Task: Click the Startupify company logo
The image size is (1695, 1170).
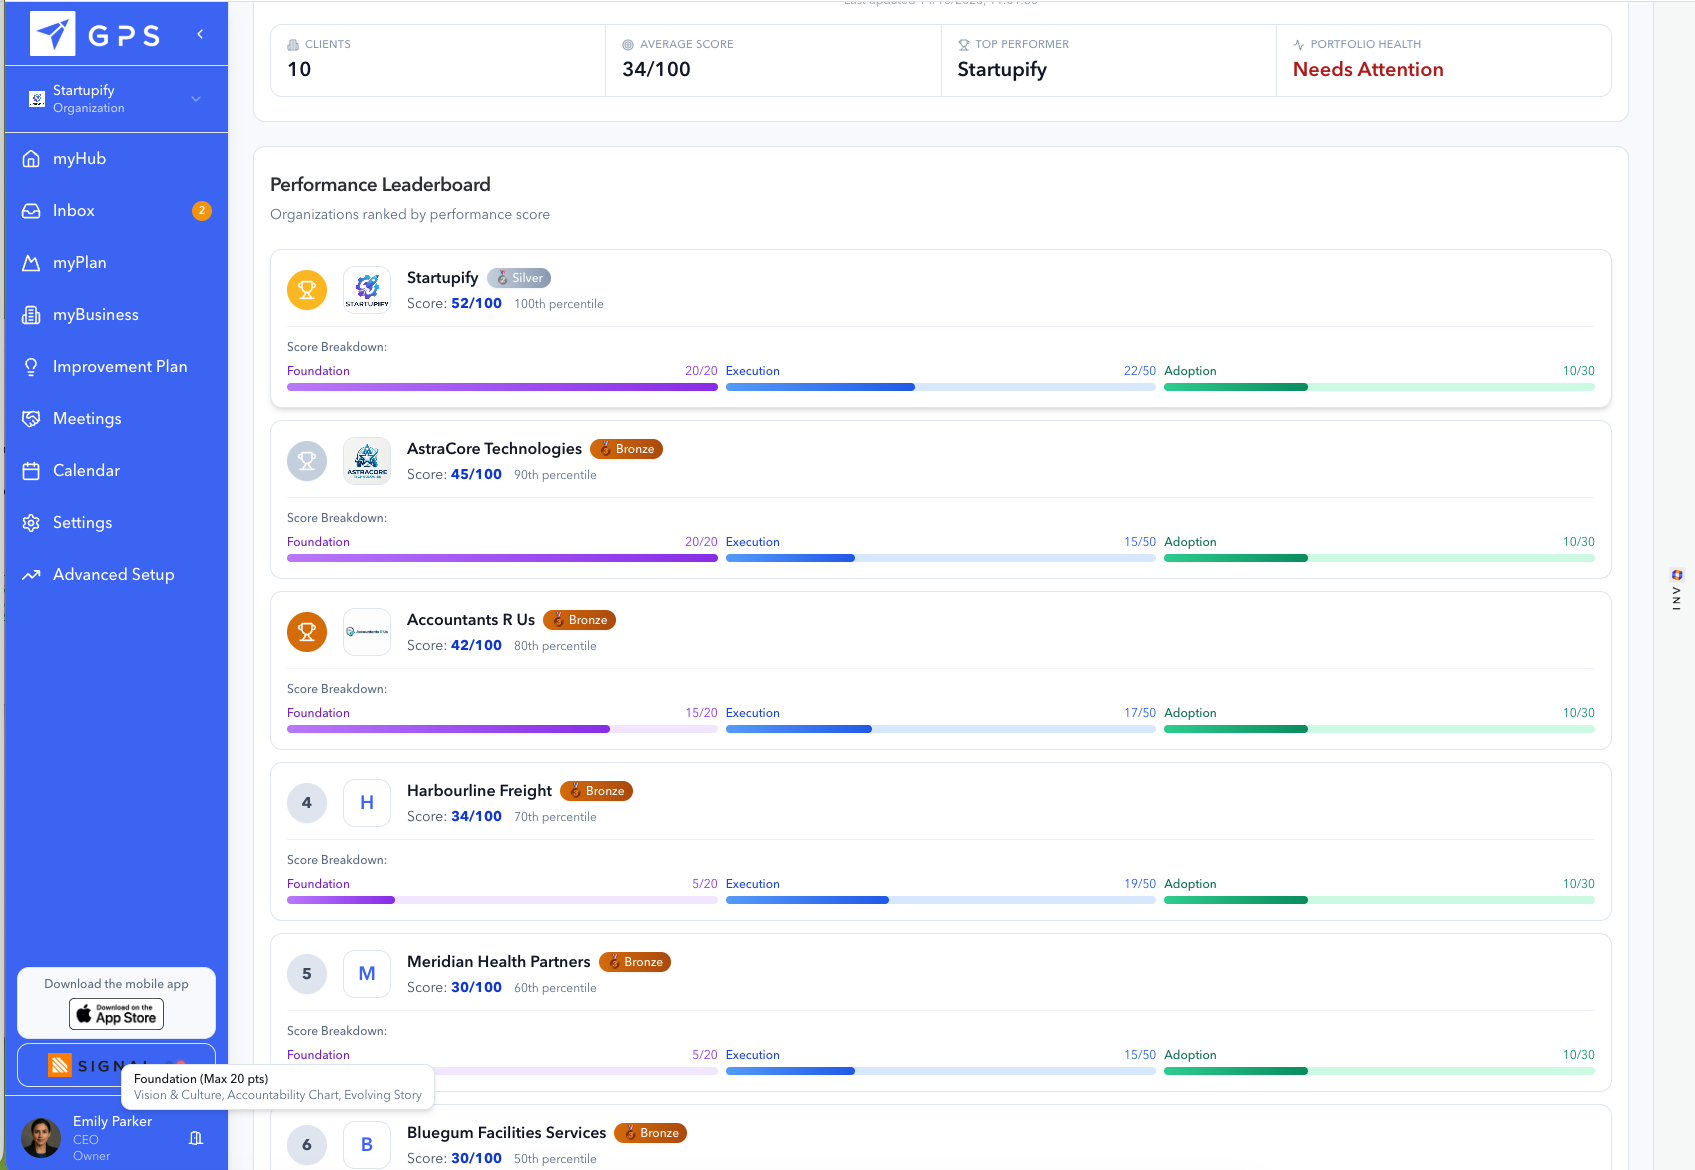Action: coord(367,290)
